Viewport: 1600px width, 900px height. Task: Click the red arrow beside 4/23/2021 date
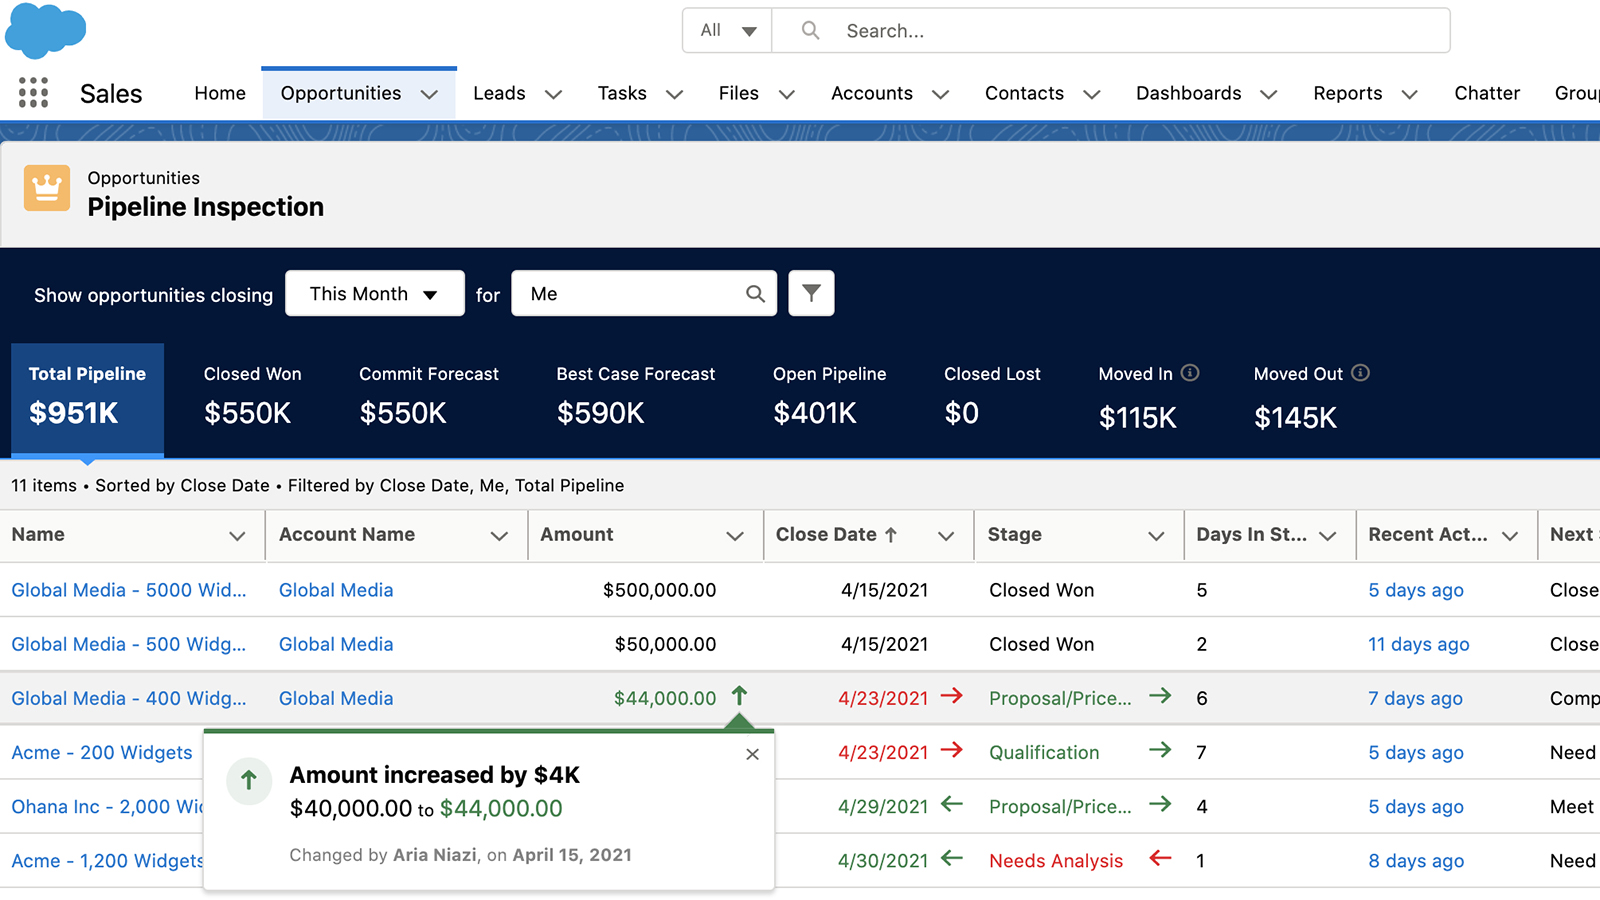coord(952,697)
